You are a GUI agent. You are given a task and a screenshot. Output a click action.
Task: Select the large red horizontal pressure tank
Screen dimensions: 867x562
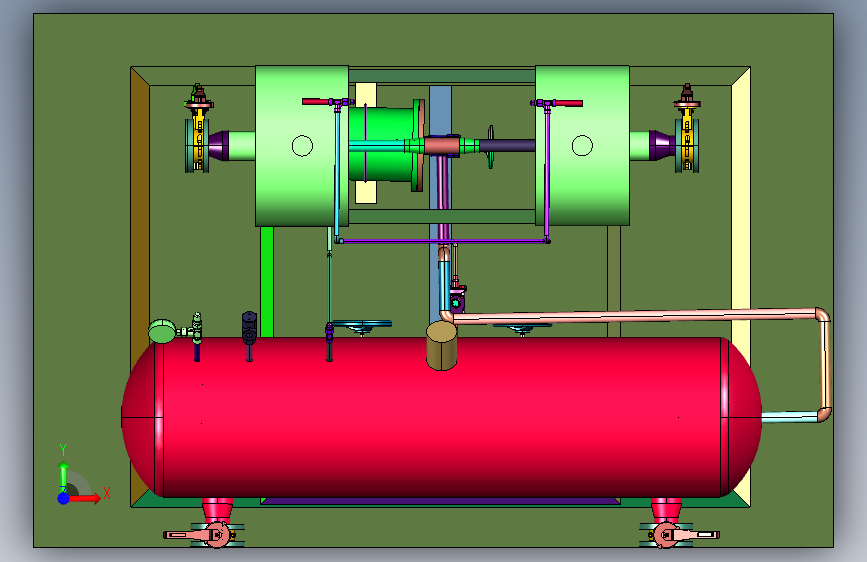[x=441, y=418]
